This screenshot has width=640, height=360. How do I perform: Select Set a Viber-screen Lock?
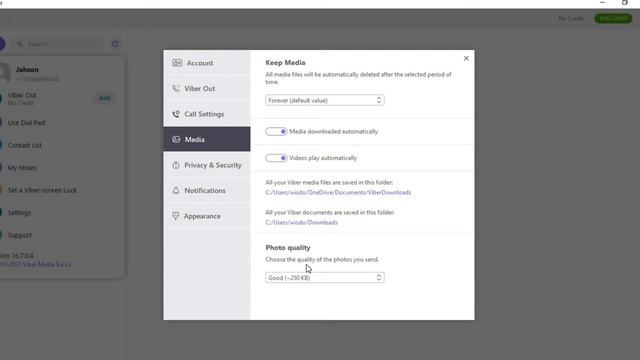tap(42, 190)
